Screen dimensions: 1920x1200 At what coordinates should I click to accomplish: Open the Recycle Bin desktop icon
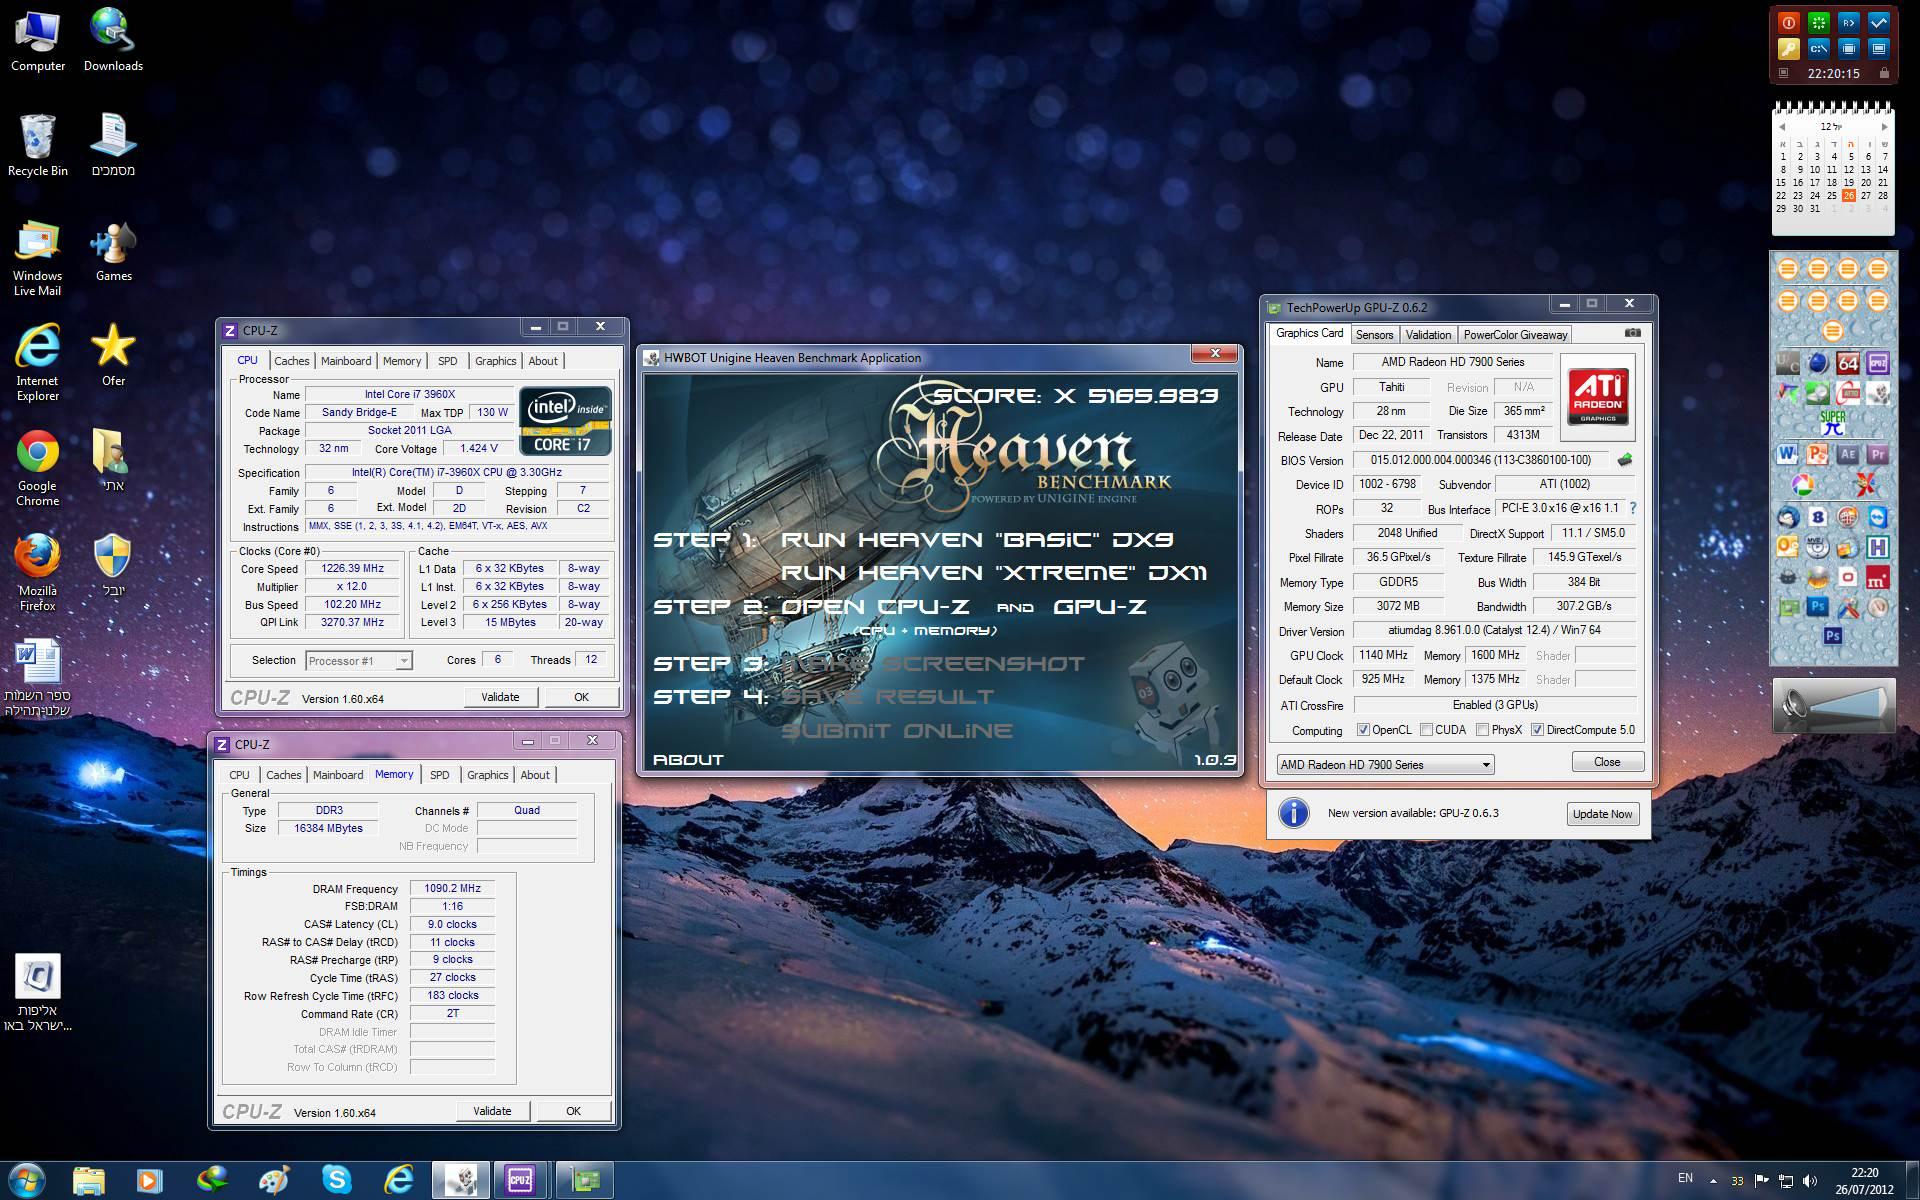[37, 145]
